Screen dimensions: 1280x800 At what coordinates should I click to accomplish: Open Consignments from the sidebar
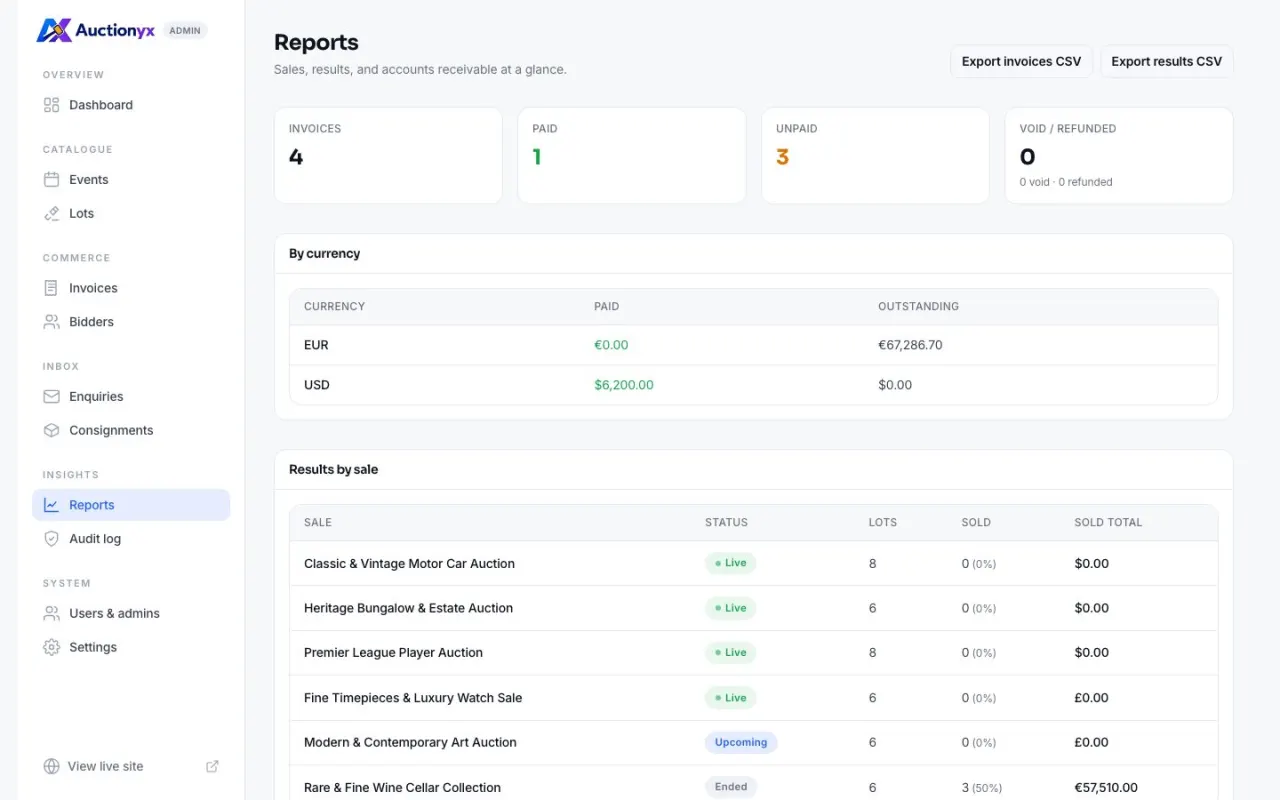tap(131, 431)
